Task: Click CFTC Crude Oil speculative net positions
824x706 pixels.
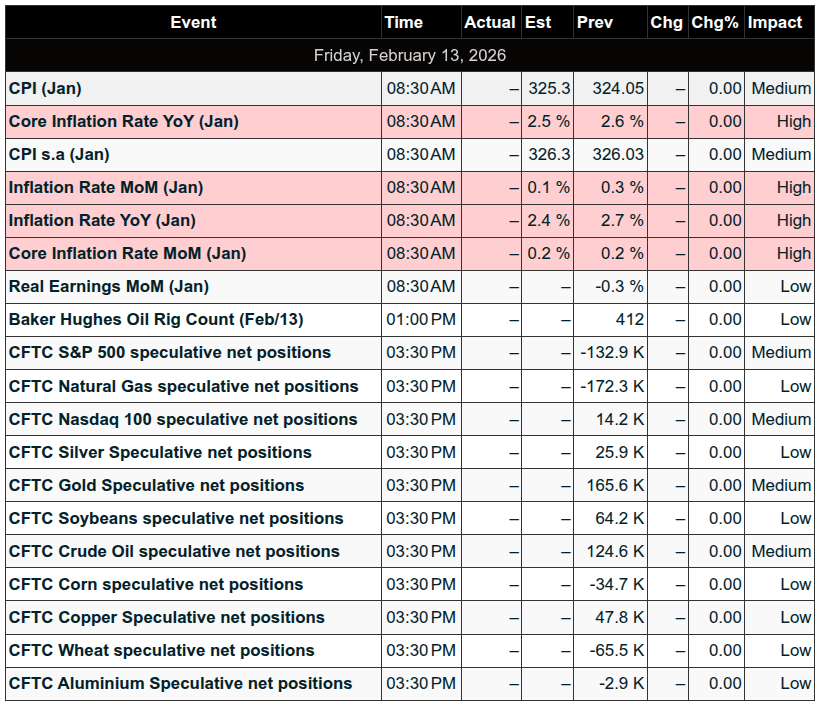Action: tap(174, 551)
